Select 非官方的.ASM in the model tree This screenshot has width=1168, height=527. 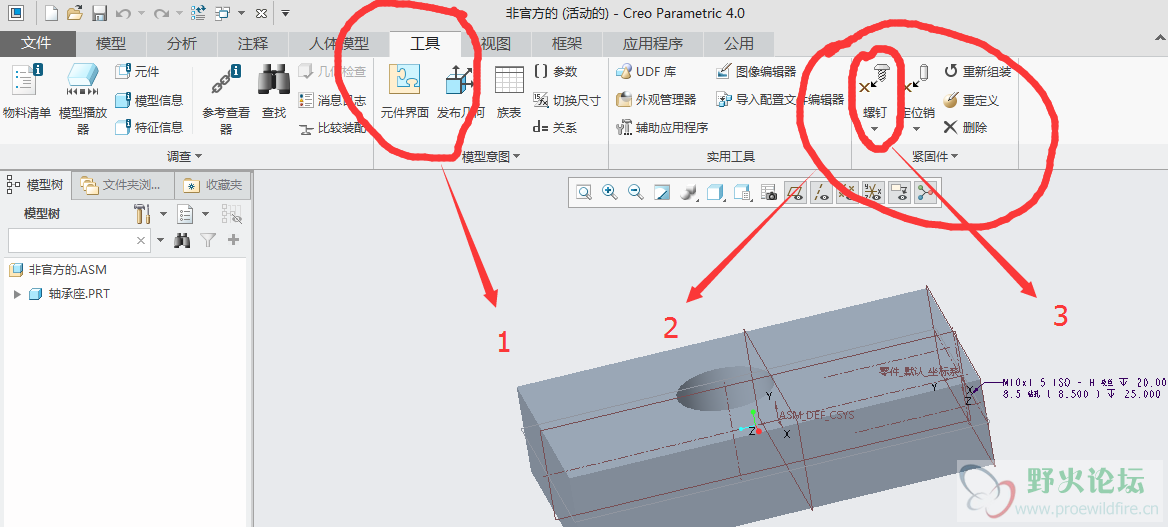60,269
